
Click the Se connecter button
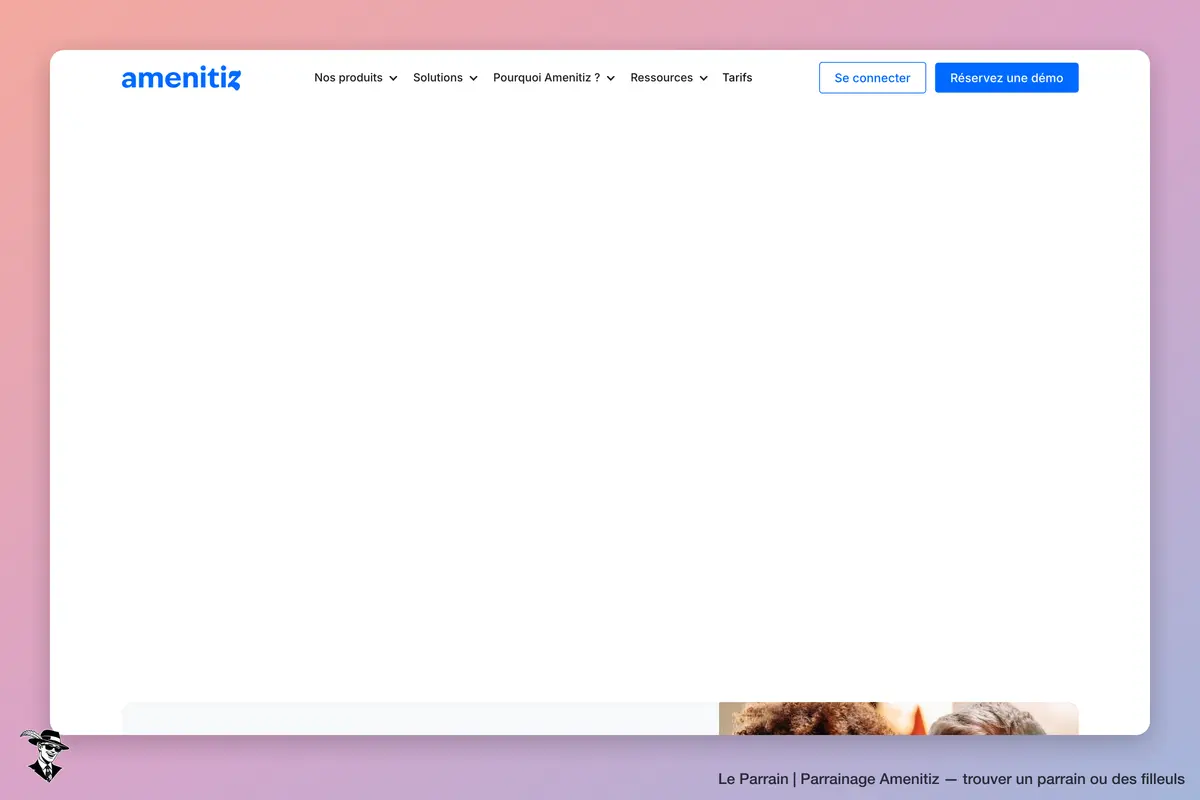[872, 78]
